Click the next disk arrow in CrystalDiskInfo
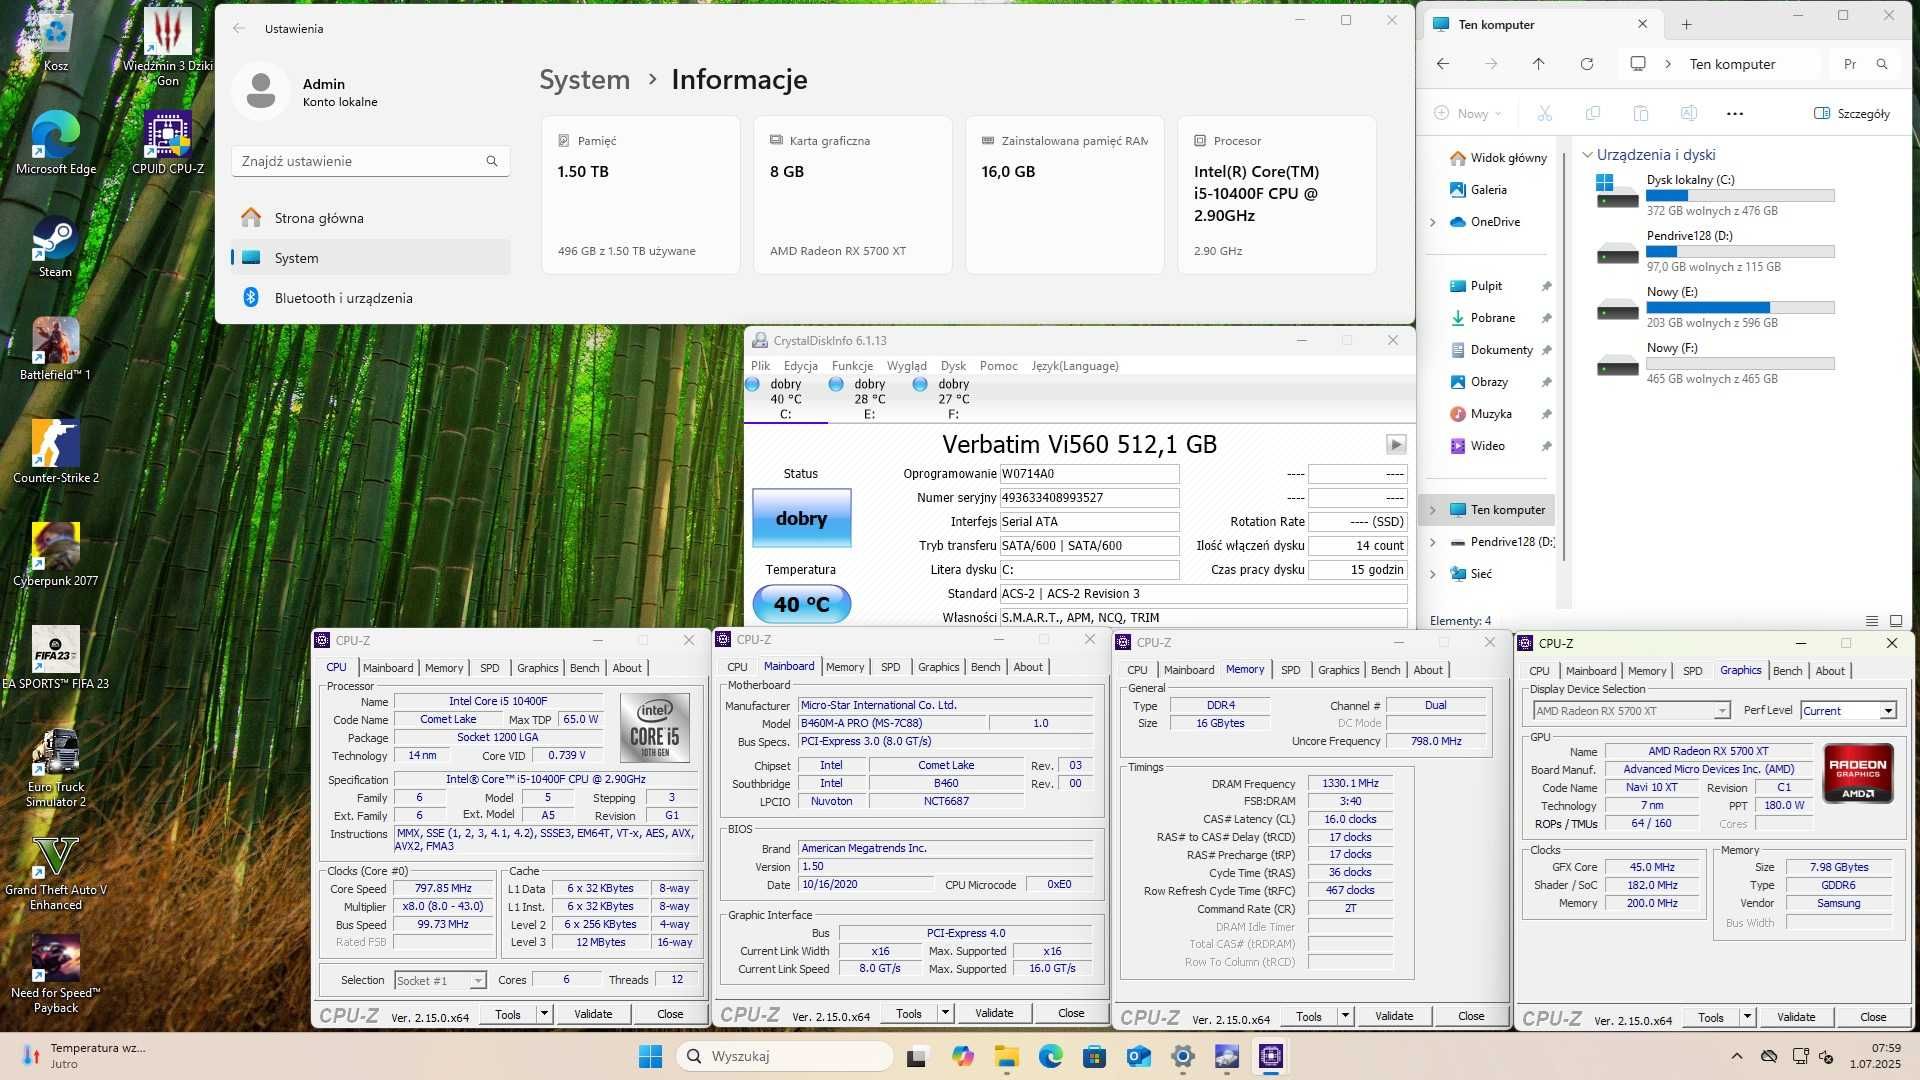This screenshot has height=1080, width=1920. pyautogui.click(x=1396, y=444)
